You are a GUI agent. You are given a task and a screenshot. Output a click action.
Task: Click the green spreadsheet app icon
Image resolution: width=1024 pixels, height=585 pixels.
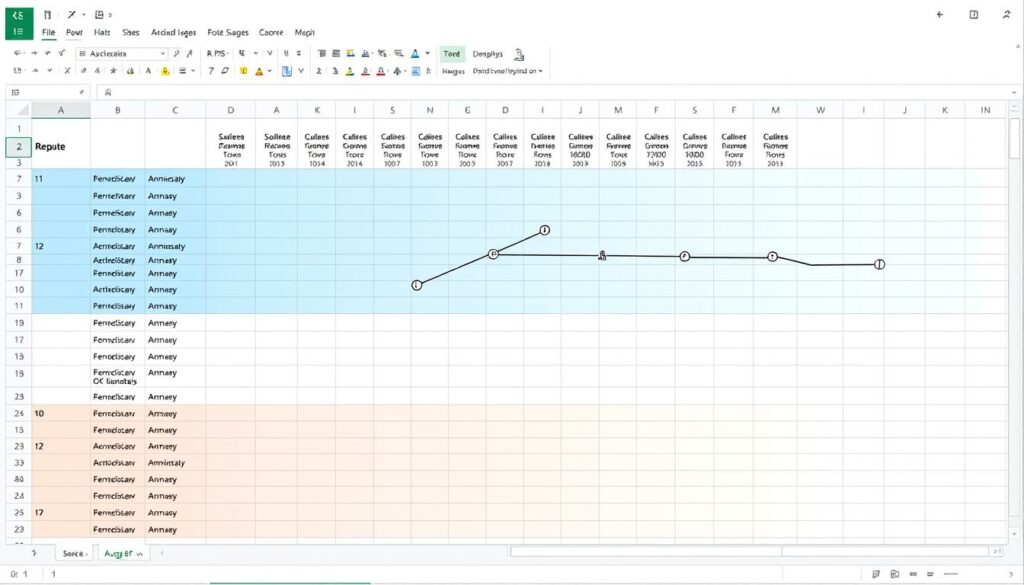point(19,23)
